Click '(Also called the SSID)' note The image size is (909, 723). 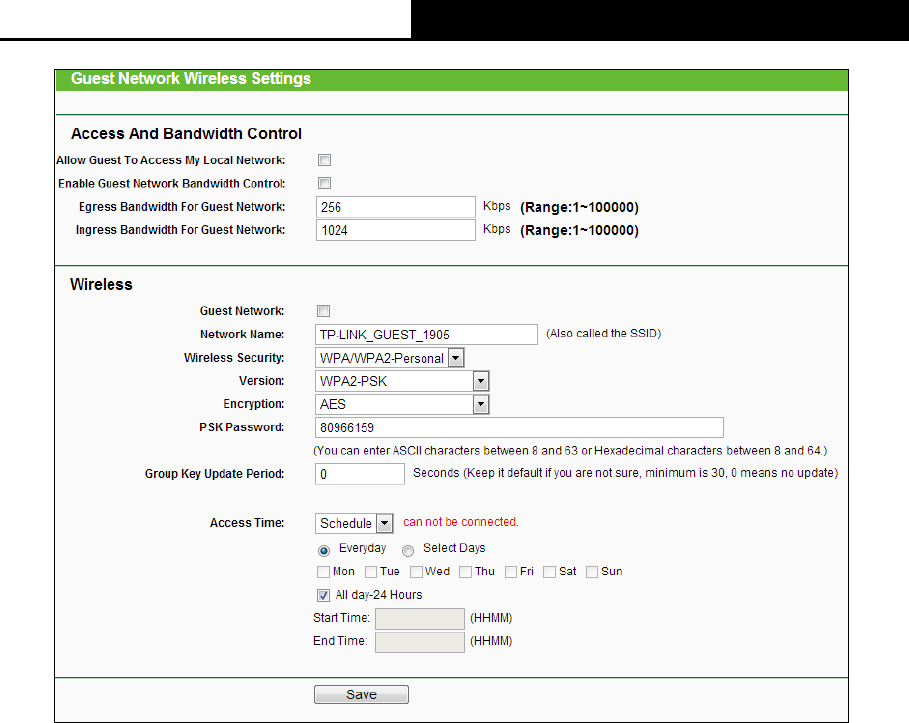point(603,333)
